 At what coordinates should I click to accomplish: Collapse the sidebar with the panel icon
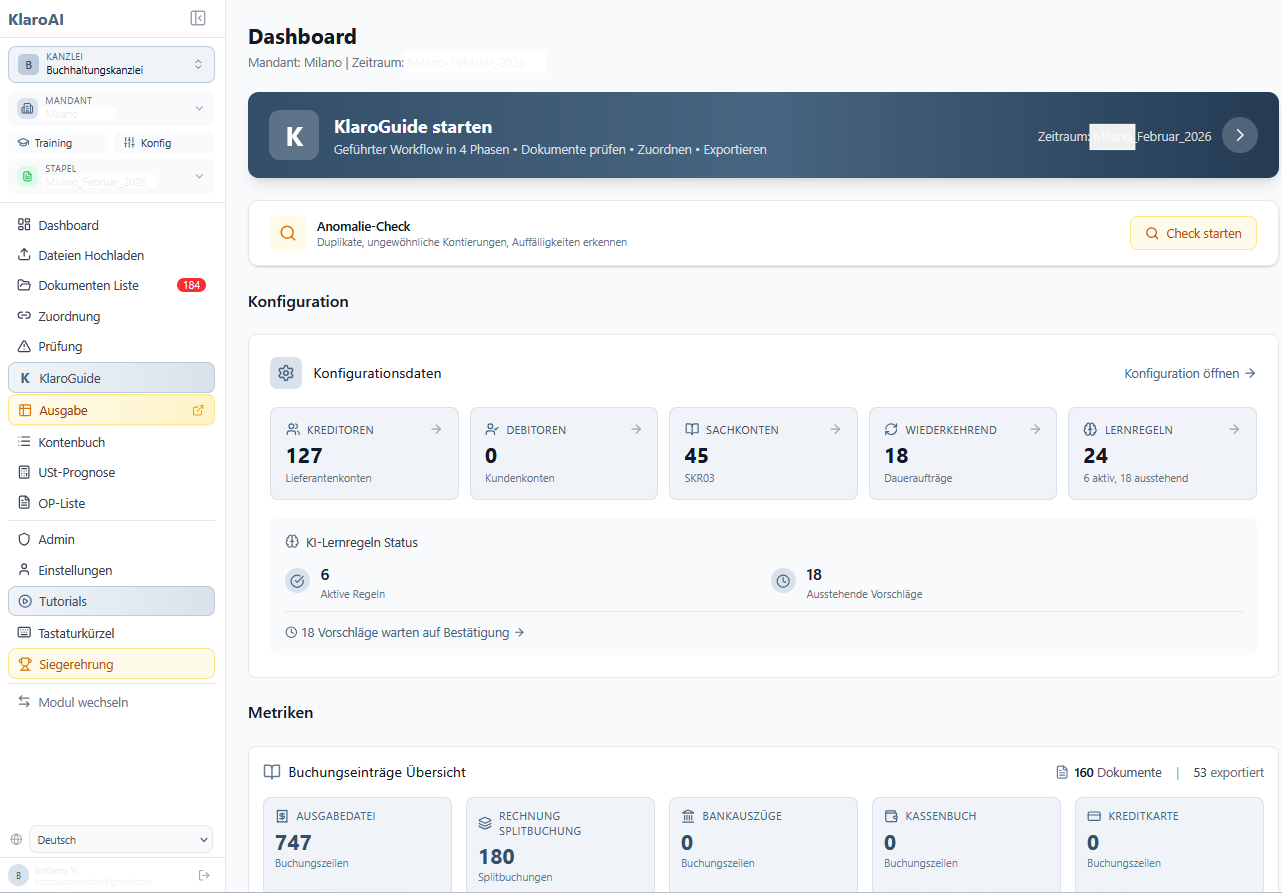tap(198, 18)
